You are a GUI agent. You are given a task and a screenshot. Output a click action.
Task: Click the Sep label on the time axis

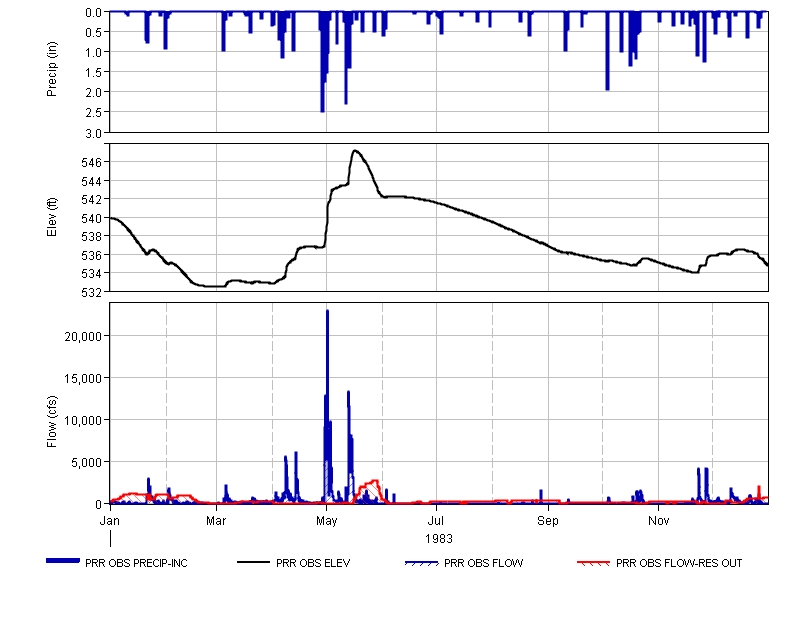[x=548, y=521]
